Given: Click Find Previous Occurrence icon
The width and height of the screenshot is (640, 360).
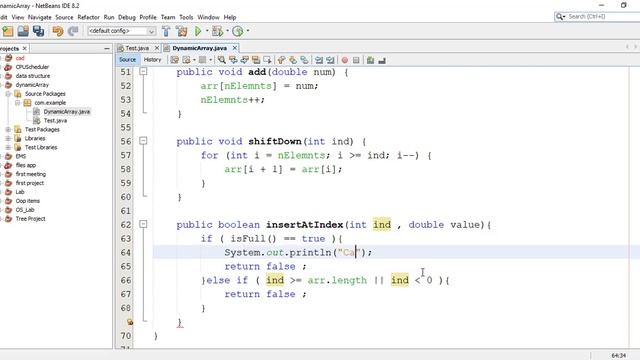Looking at the screenshot, I should coord(233,60).
